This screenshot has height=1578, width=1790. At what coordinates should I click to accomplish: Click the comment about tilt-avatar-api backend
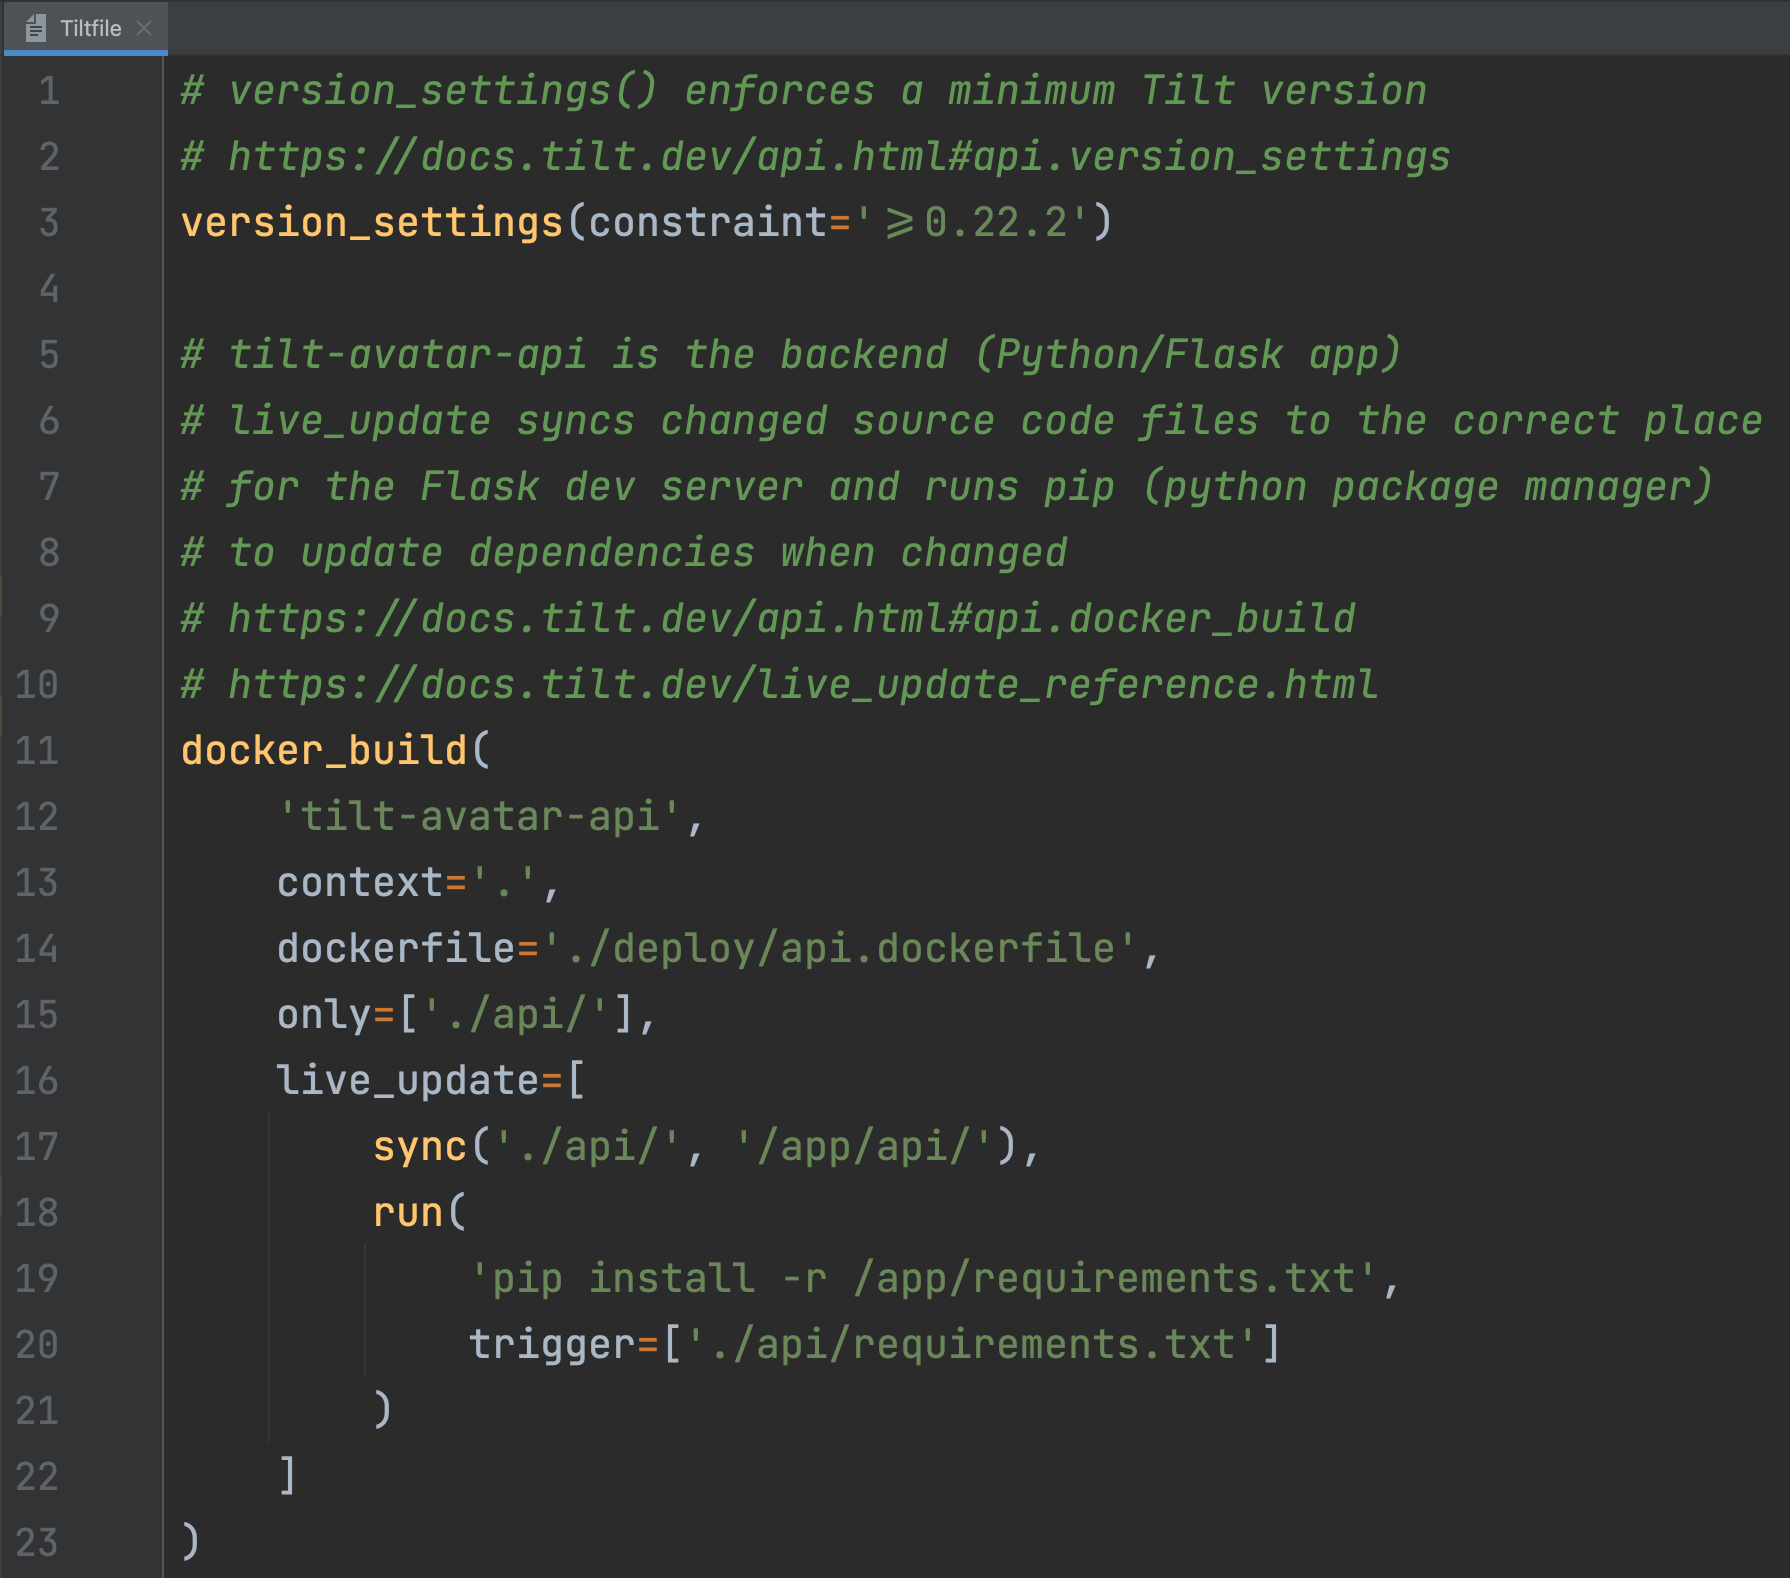pyautogui.click(x=790, y=355)
